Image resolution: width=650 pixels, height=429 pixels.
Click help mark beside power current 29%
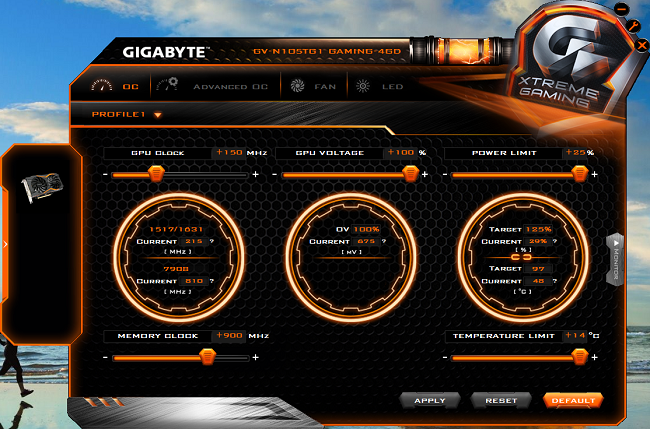pyautogui.click(x=555, y=241)
